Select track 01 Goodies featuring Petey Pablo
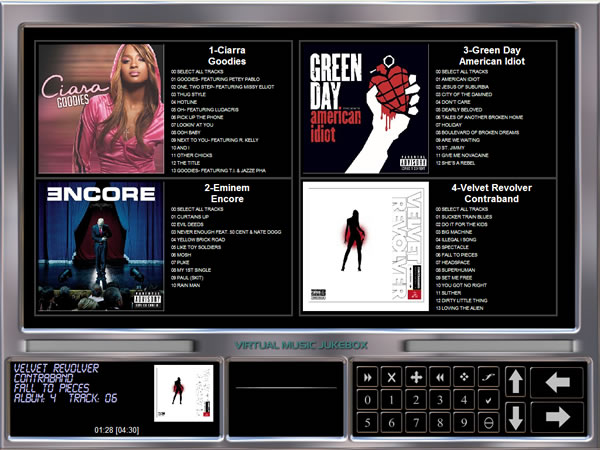The width and height of the screenshot is (600, 450). click(x=215, y=79)
